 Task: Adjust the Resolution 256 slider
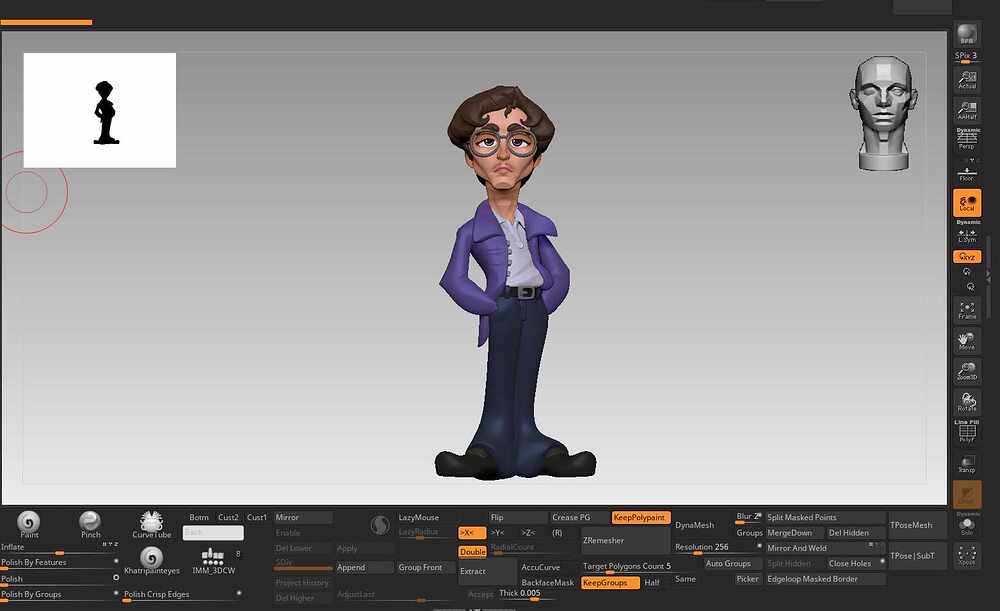pyautogui.click(x=718, y=548)
